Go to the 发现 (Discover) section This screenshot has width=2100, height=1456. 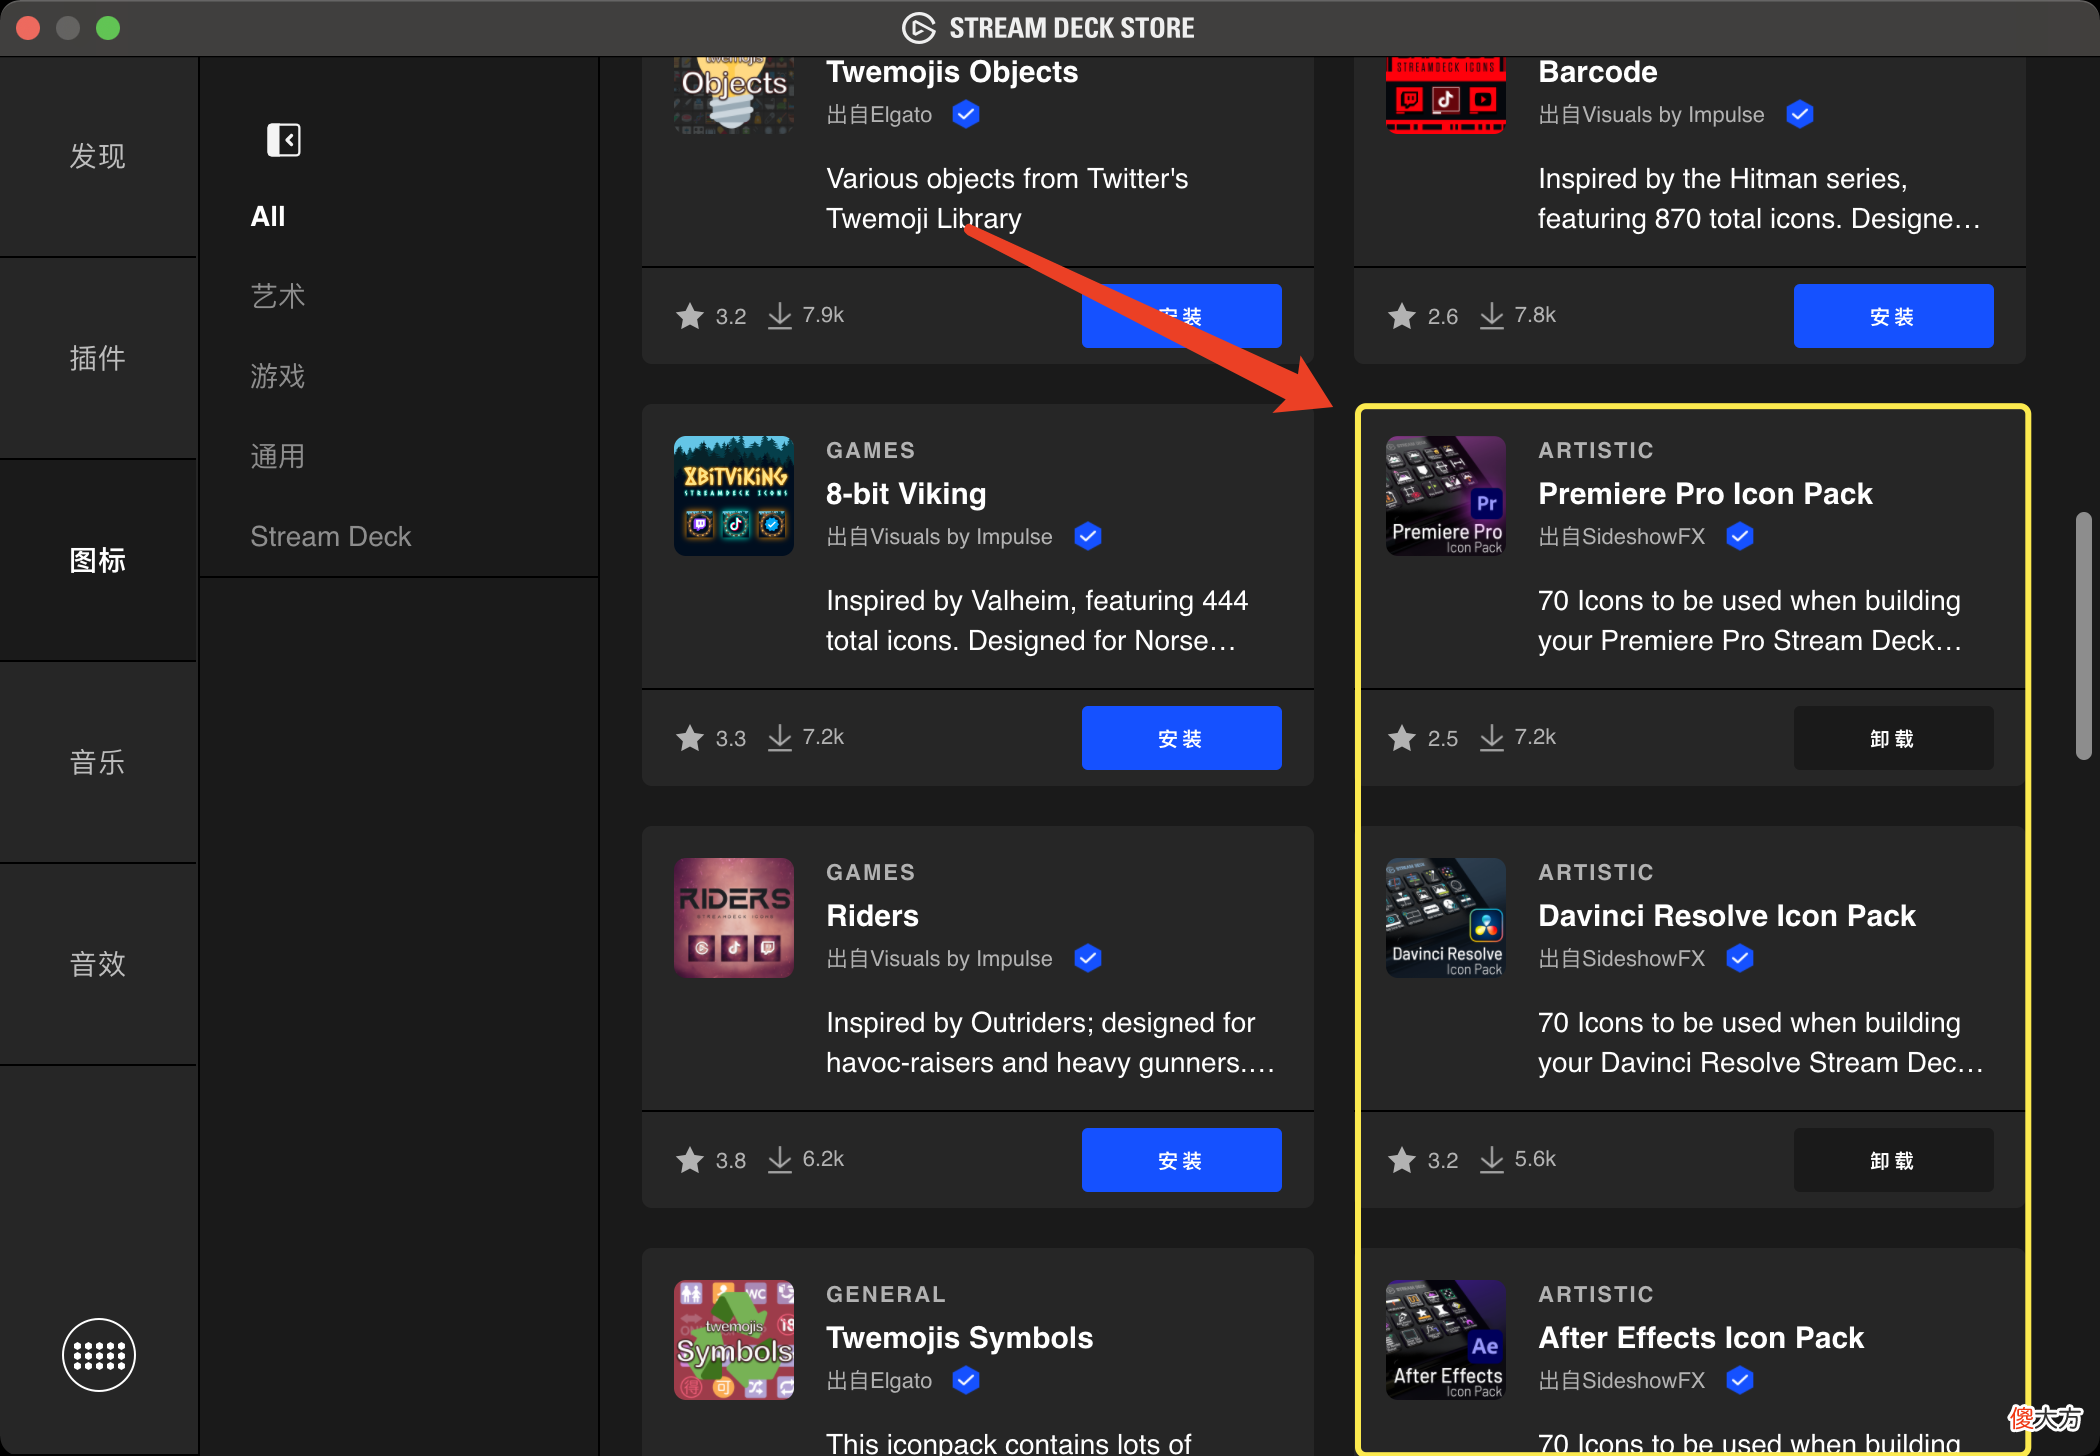pos(98,156)
